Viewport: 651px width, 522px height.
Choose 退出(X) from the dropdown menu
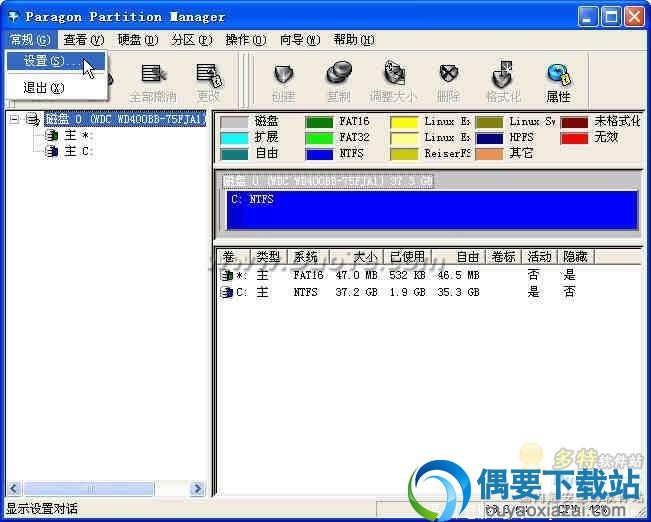(x=56, y=88)
